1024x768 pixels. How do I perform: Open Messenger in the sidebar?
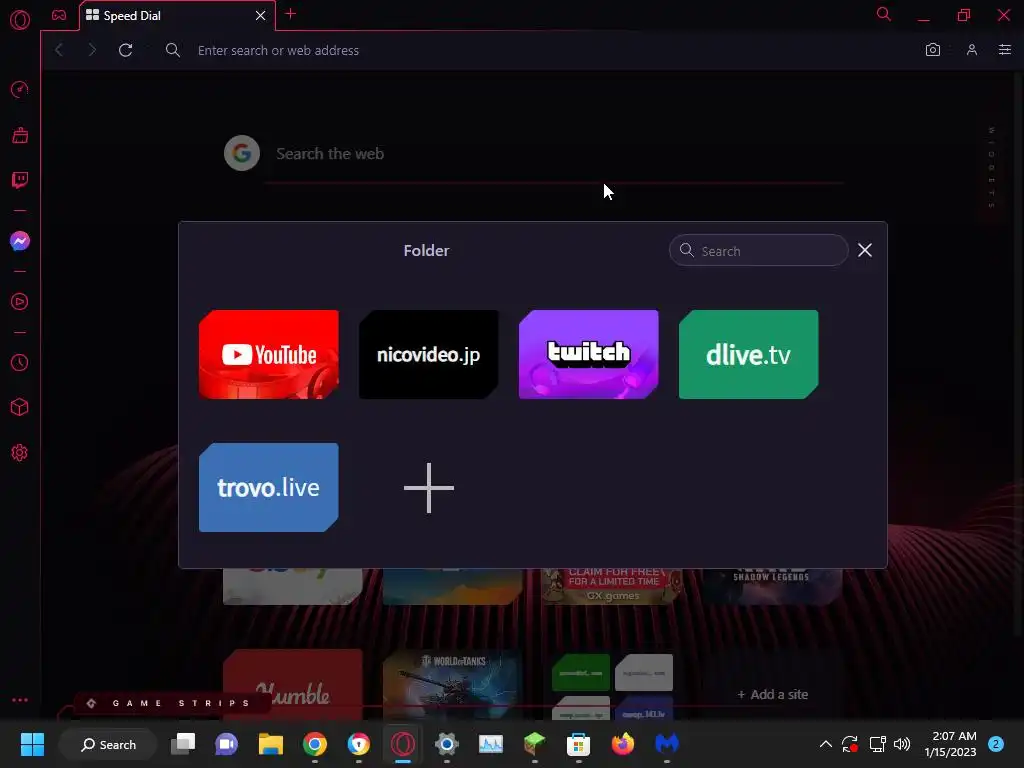tap(20, 241)
